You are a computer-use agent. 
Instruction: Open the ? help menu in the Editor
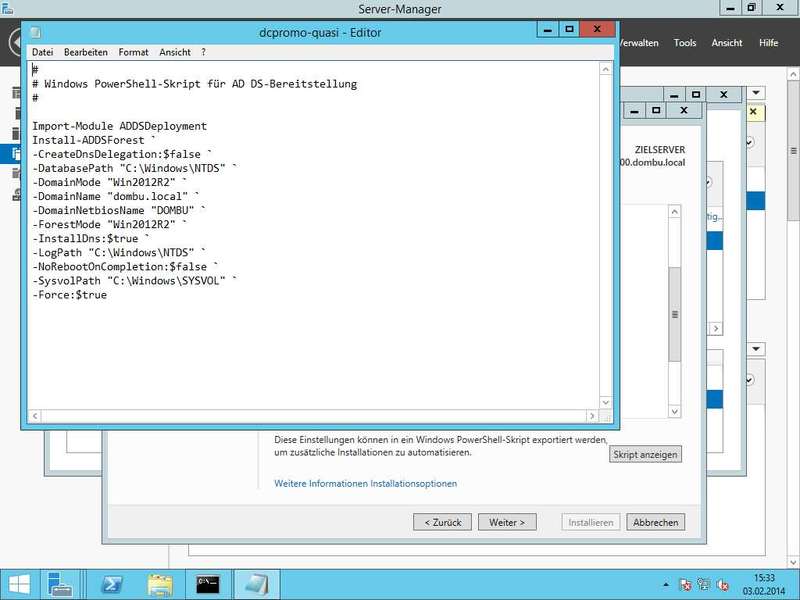click(203, 52)
